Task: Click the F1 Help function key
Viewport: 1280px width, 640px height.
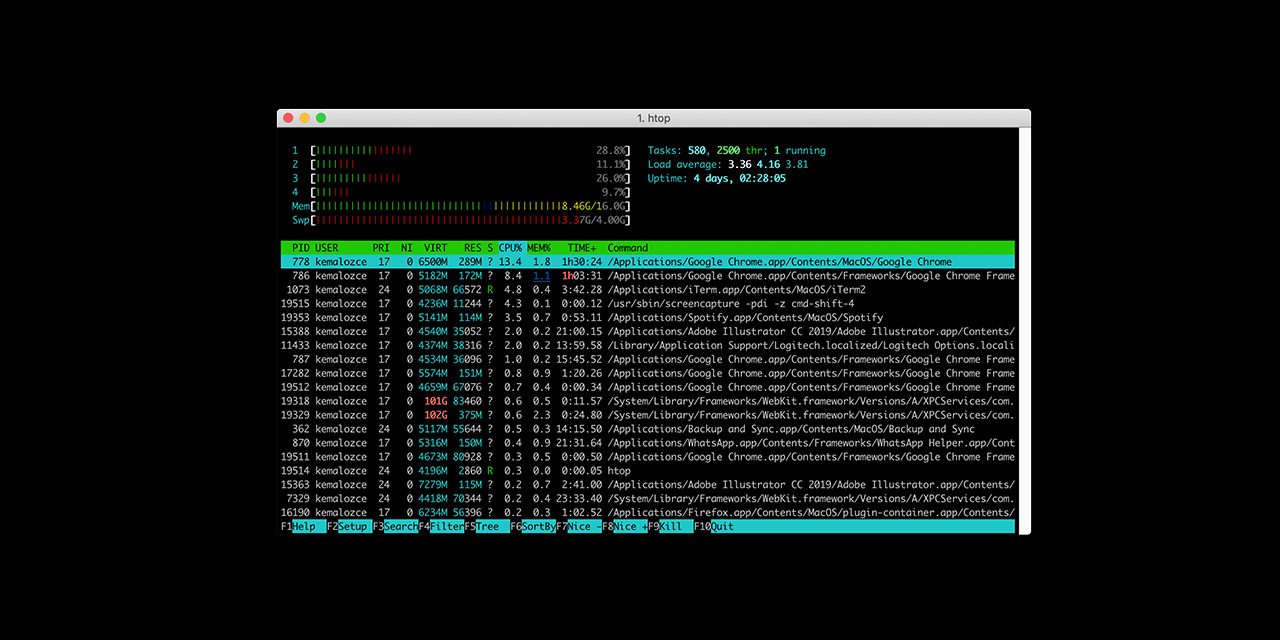Action: click(x=303, y=526)
